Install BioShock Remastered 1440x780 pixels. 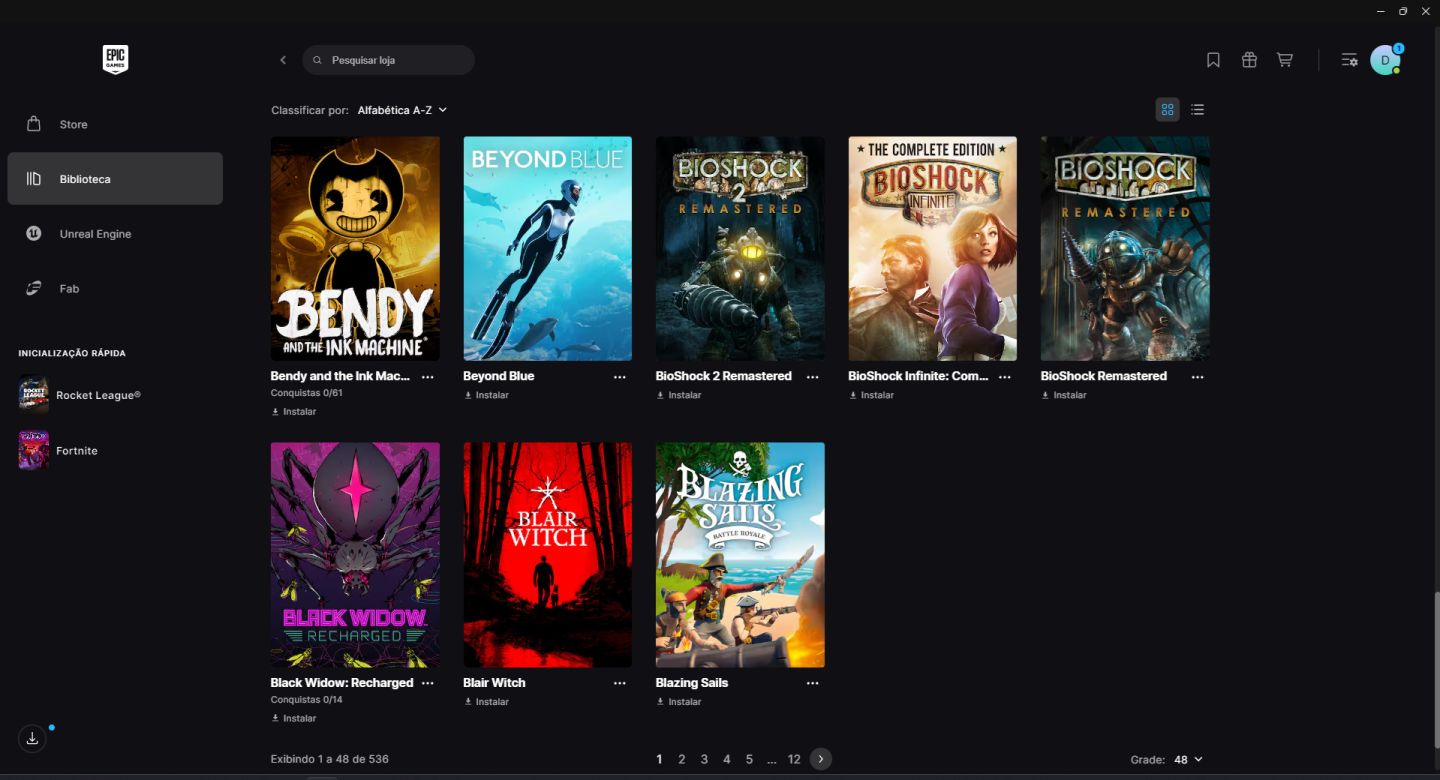1064,395
